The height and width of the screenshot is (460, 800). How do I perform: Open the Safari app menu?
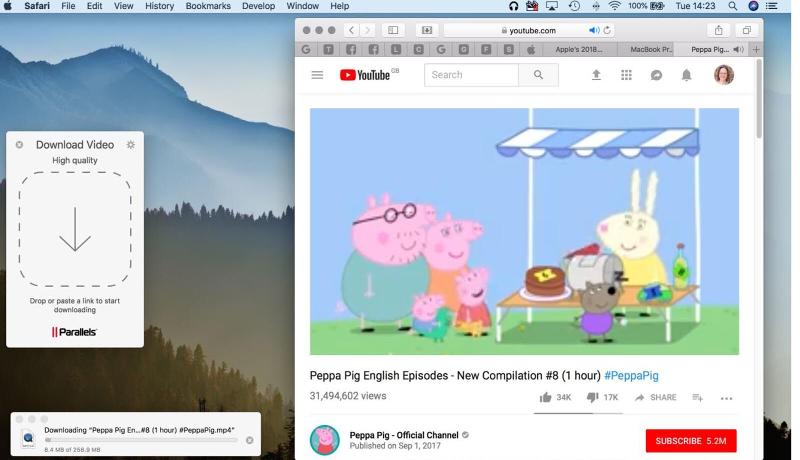[x=37, y=6]
